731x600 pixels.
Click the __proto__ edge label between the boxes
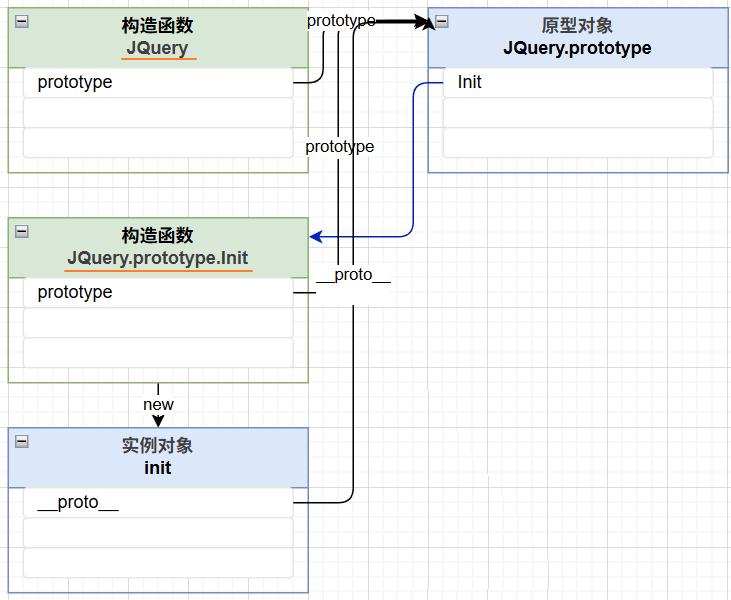(353, 275)
